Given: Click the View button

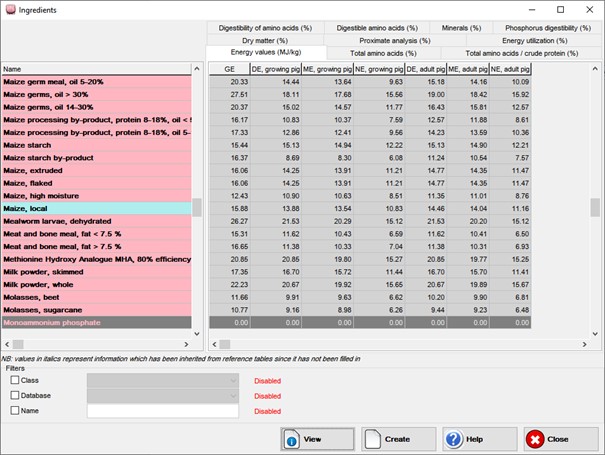Looking at the screenshot, I should pos(317,439).
